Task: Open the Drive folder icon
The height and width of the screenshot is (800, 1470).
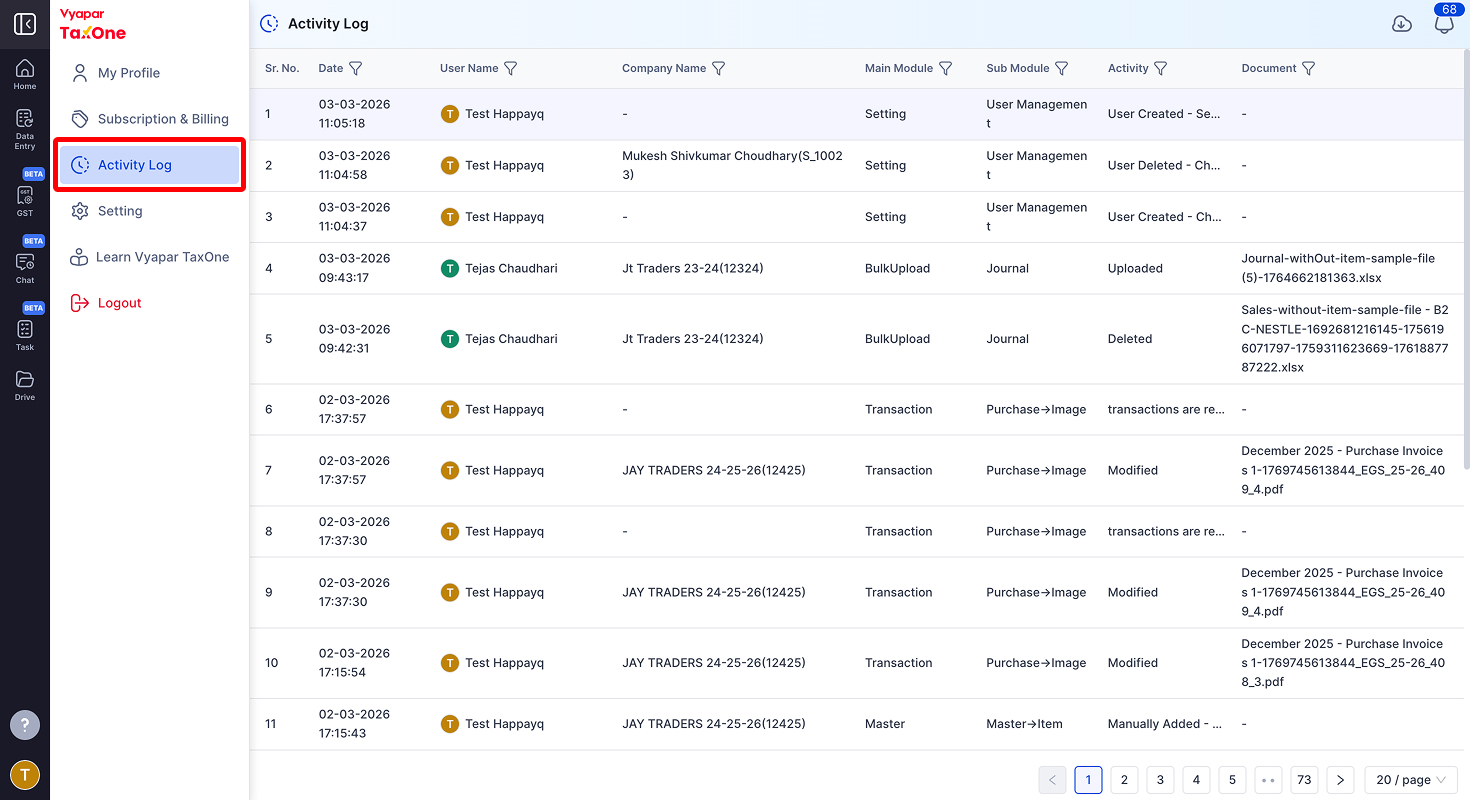Action: [25, 385]
